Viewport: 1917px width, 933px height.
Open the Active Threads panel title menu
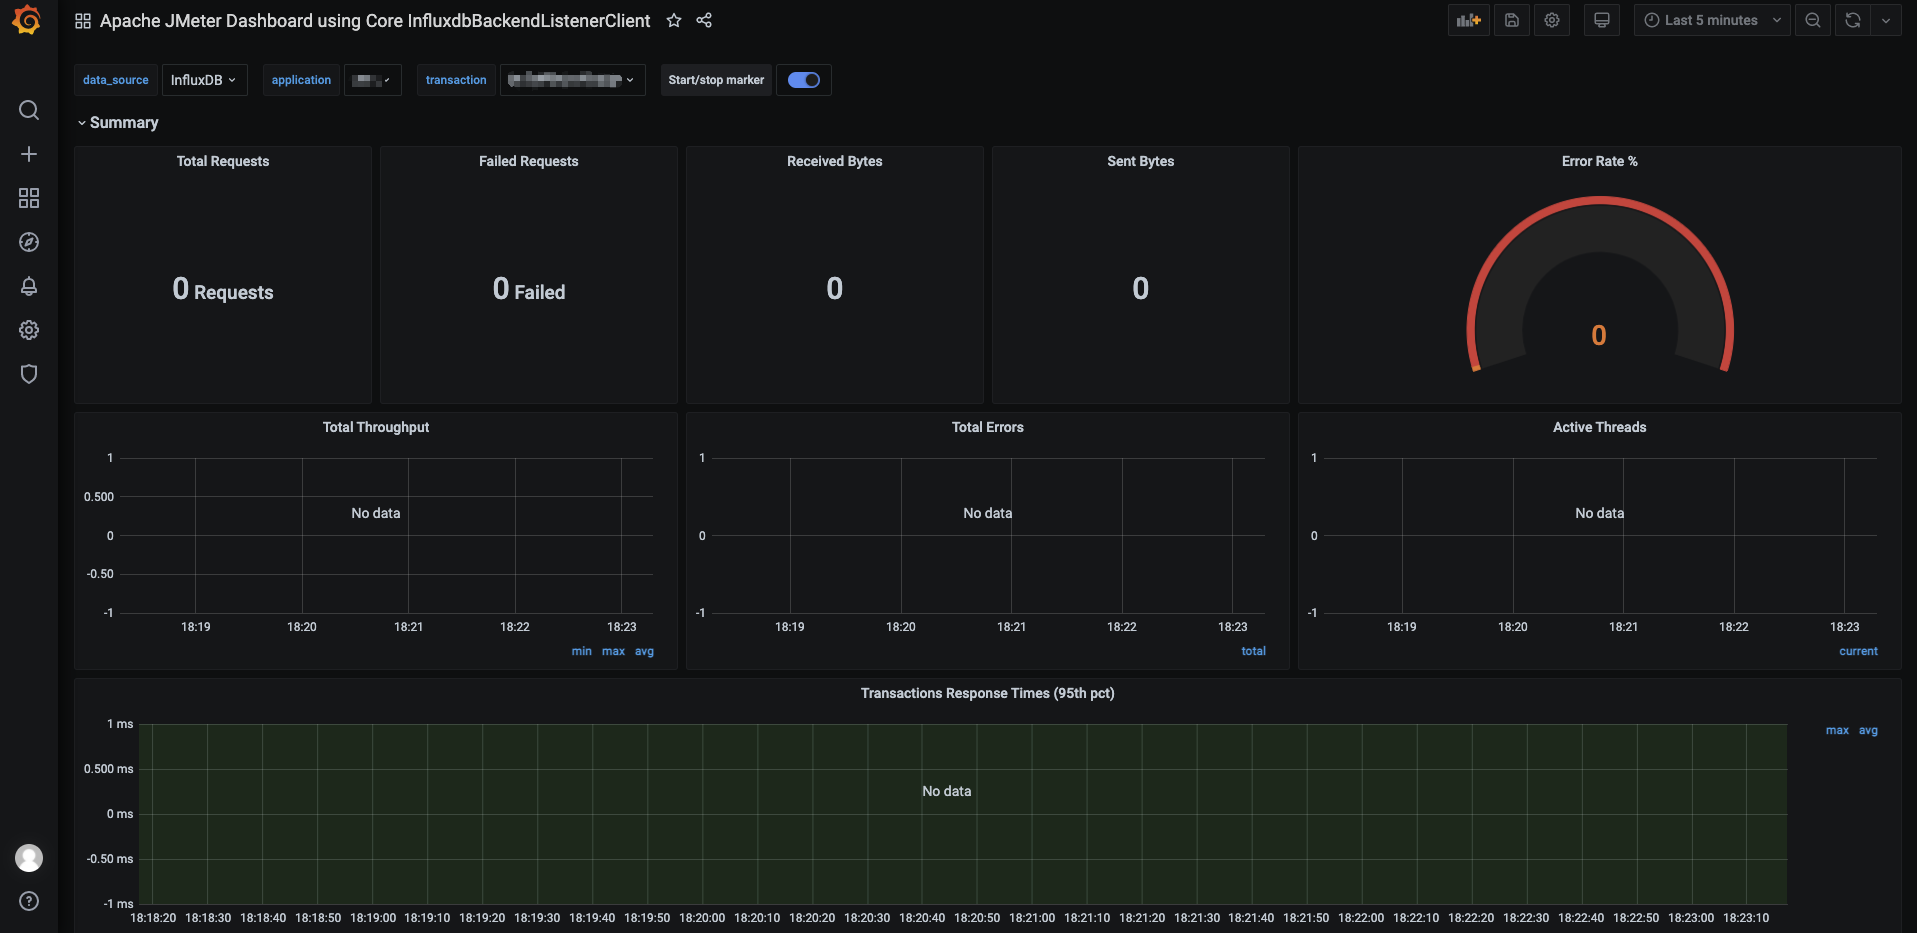[1600, 427]
